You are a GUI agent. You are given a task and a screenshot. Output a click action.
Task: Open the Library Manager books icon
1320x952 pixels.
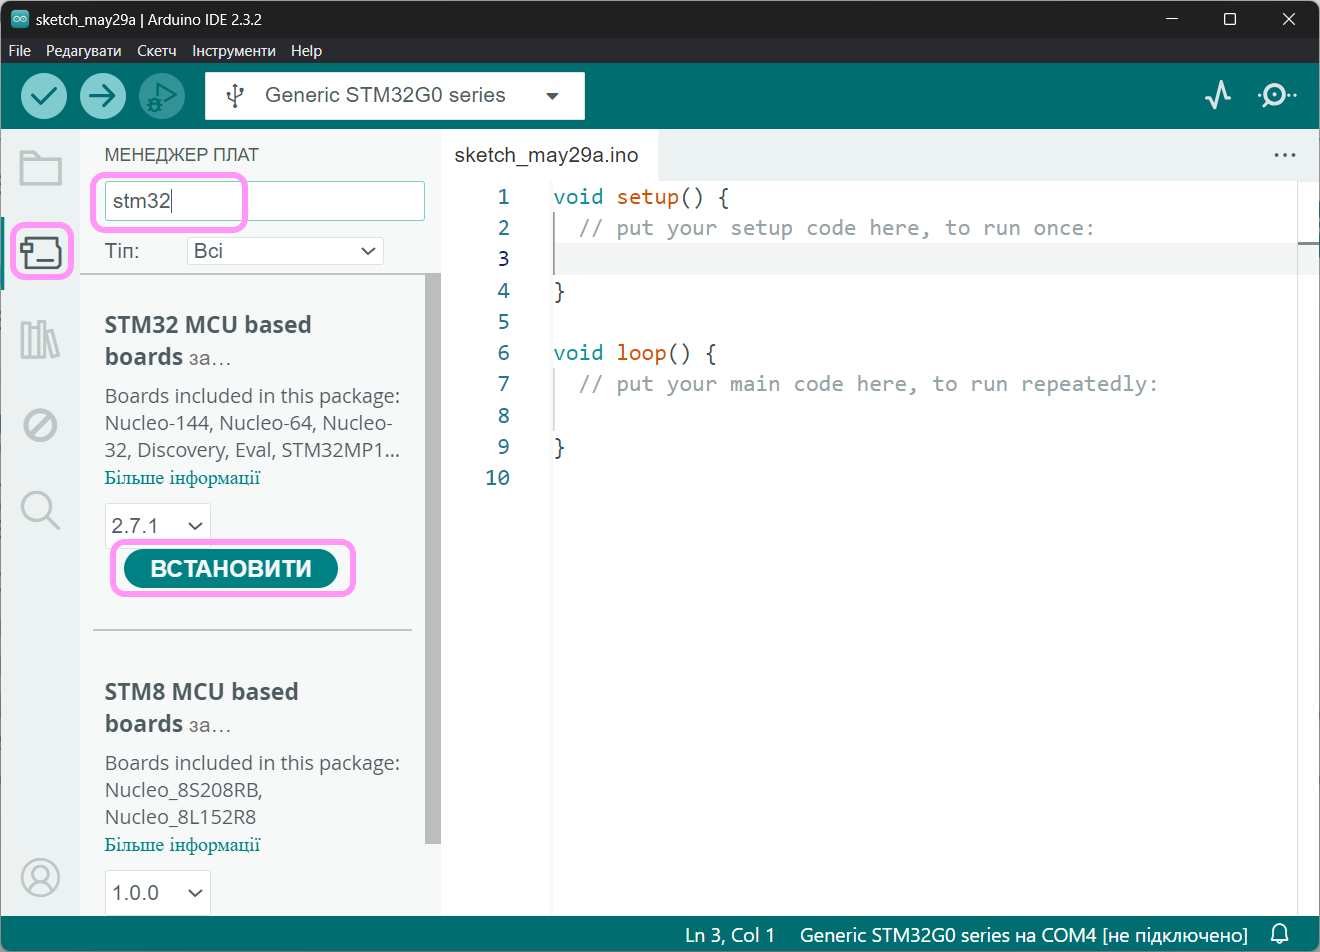(x=41, y=340)
